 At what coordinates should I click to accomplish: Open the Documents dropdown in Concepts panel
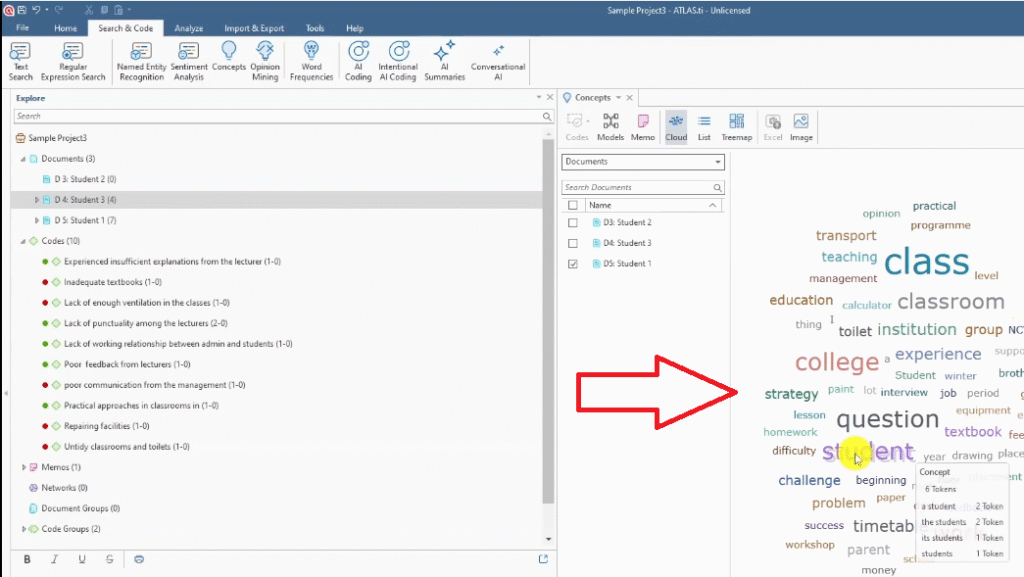642,162
